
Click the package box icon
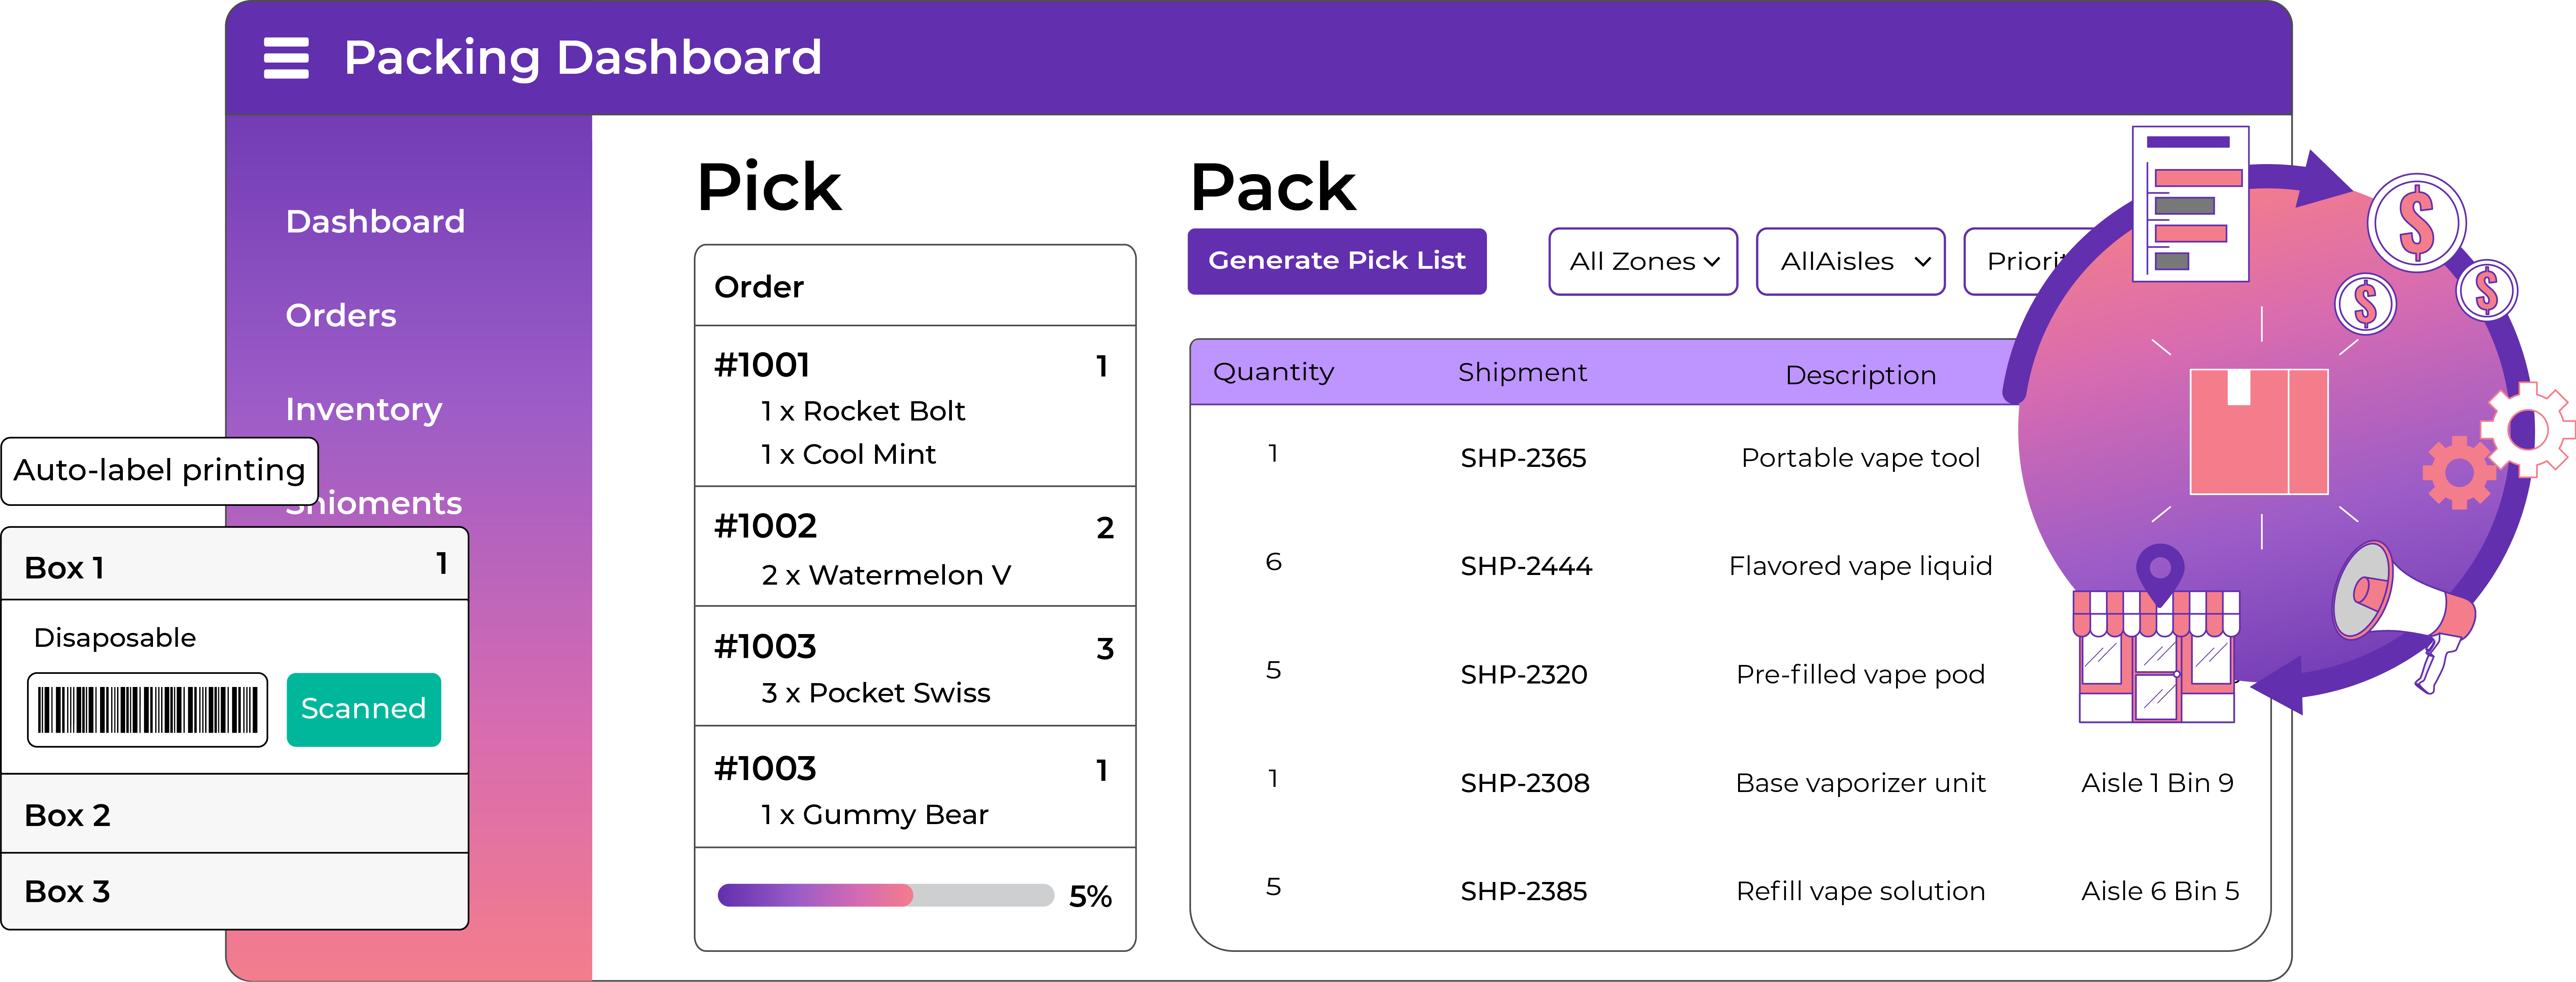coord(2259,432)
